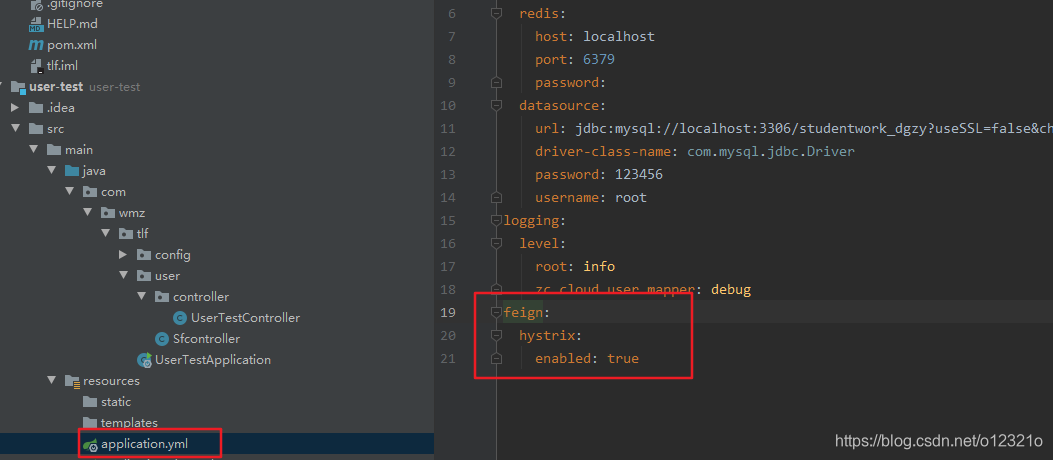This screenshot has height=460, width=1053.
Task: Click the Sfcontroller class icon
Action: click(x=162, y=338)
